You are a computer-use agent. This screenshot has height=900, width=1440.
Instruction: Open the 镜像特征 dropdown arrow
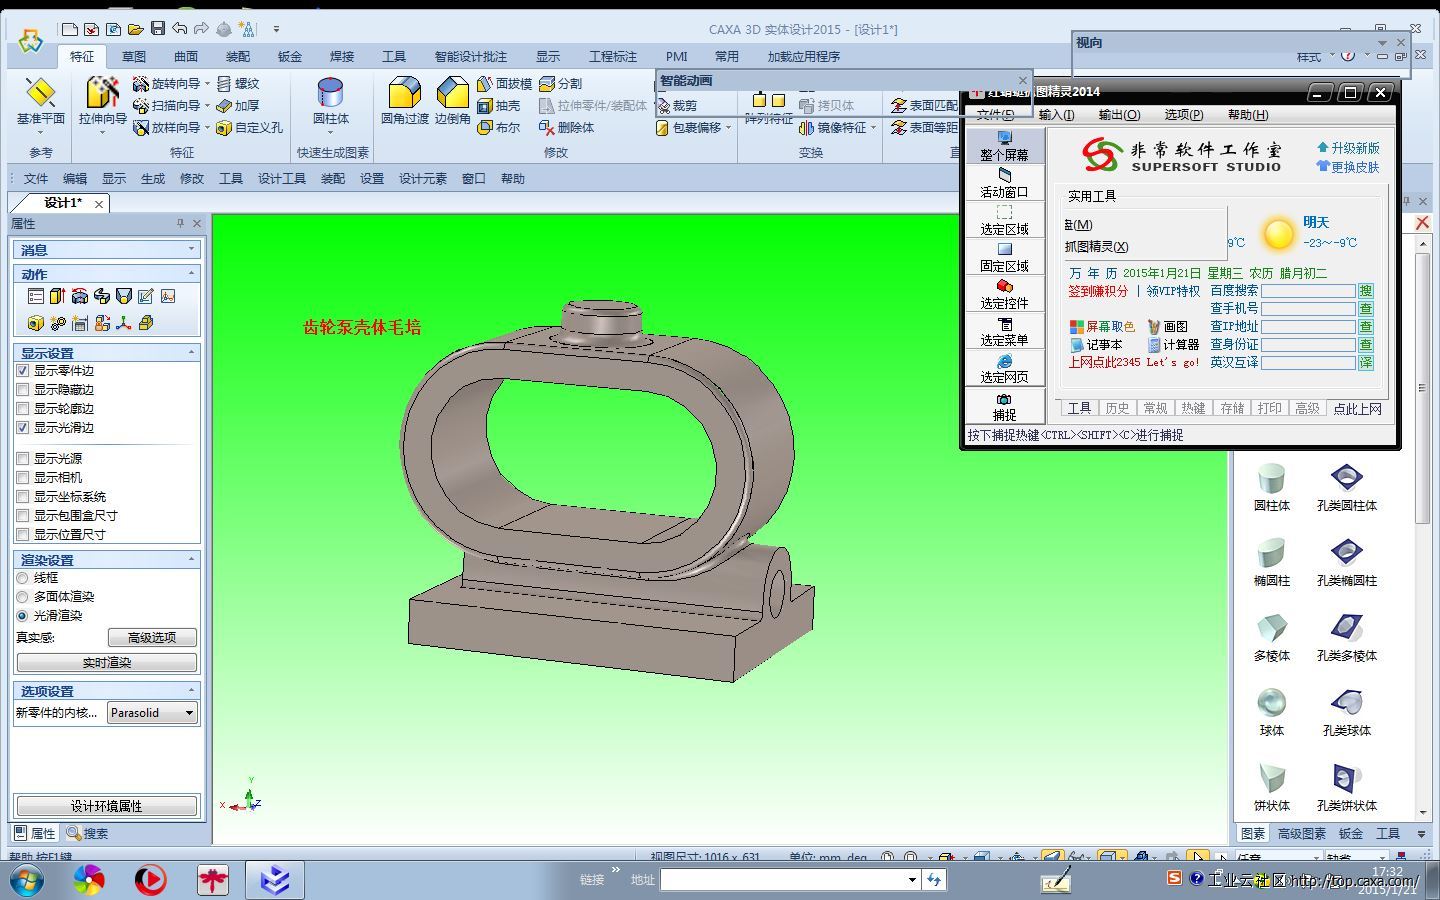873,128
